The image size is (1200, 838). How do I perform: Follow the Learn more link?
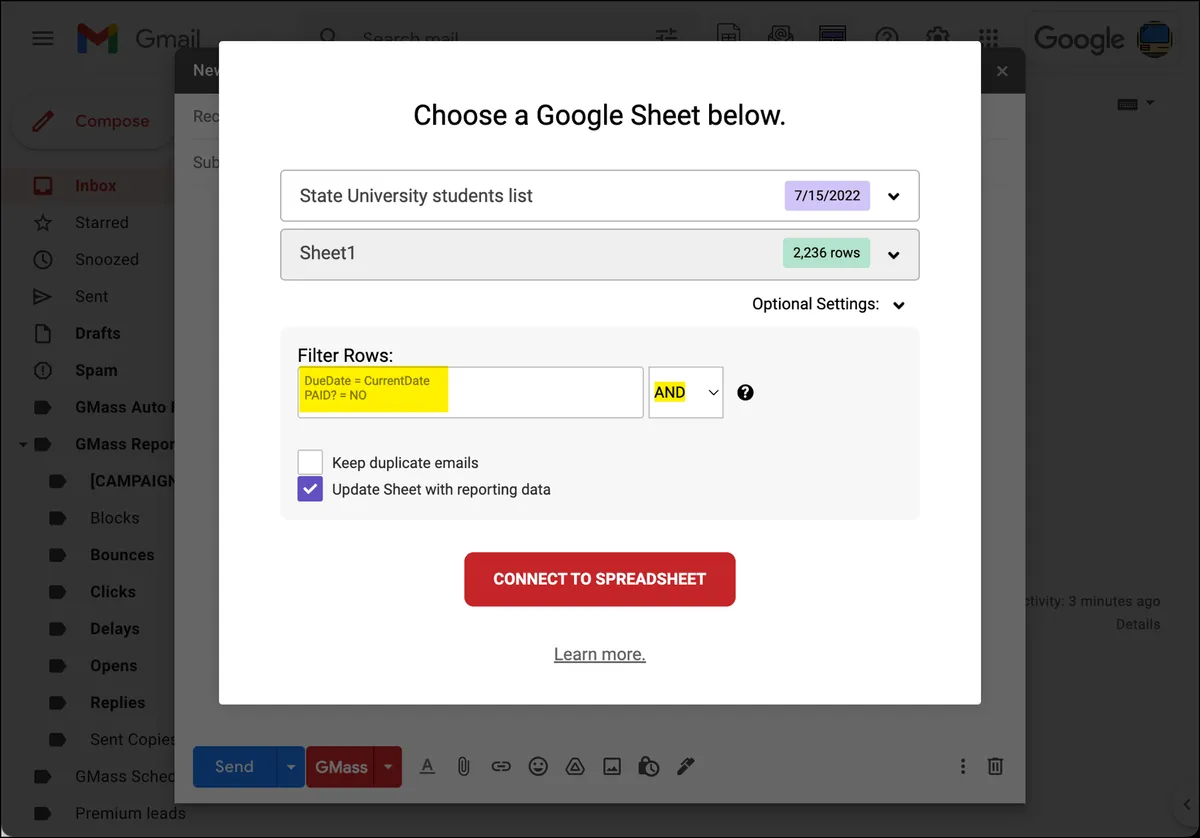600,654
